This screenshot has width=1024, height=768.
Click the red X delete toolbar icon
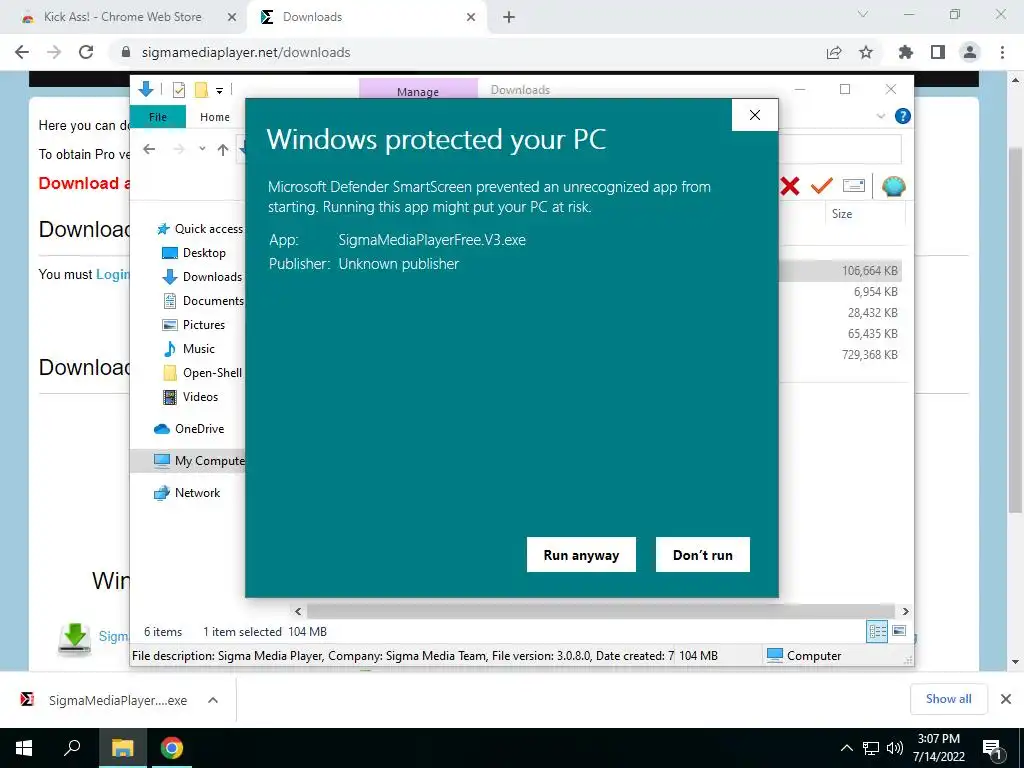tap(790, 187)
